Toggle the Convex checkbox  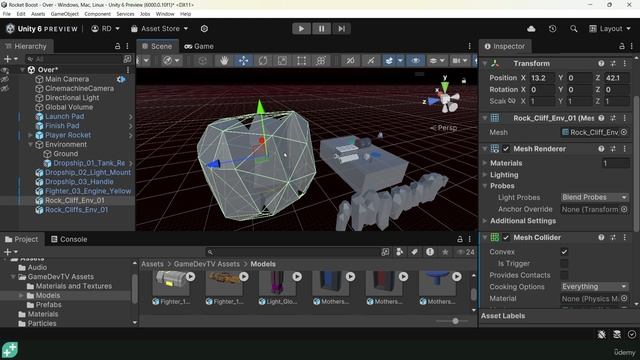pos(564,252)
